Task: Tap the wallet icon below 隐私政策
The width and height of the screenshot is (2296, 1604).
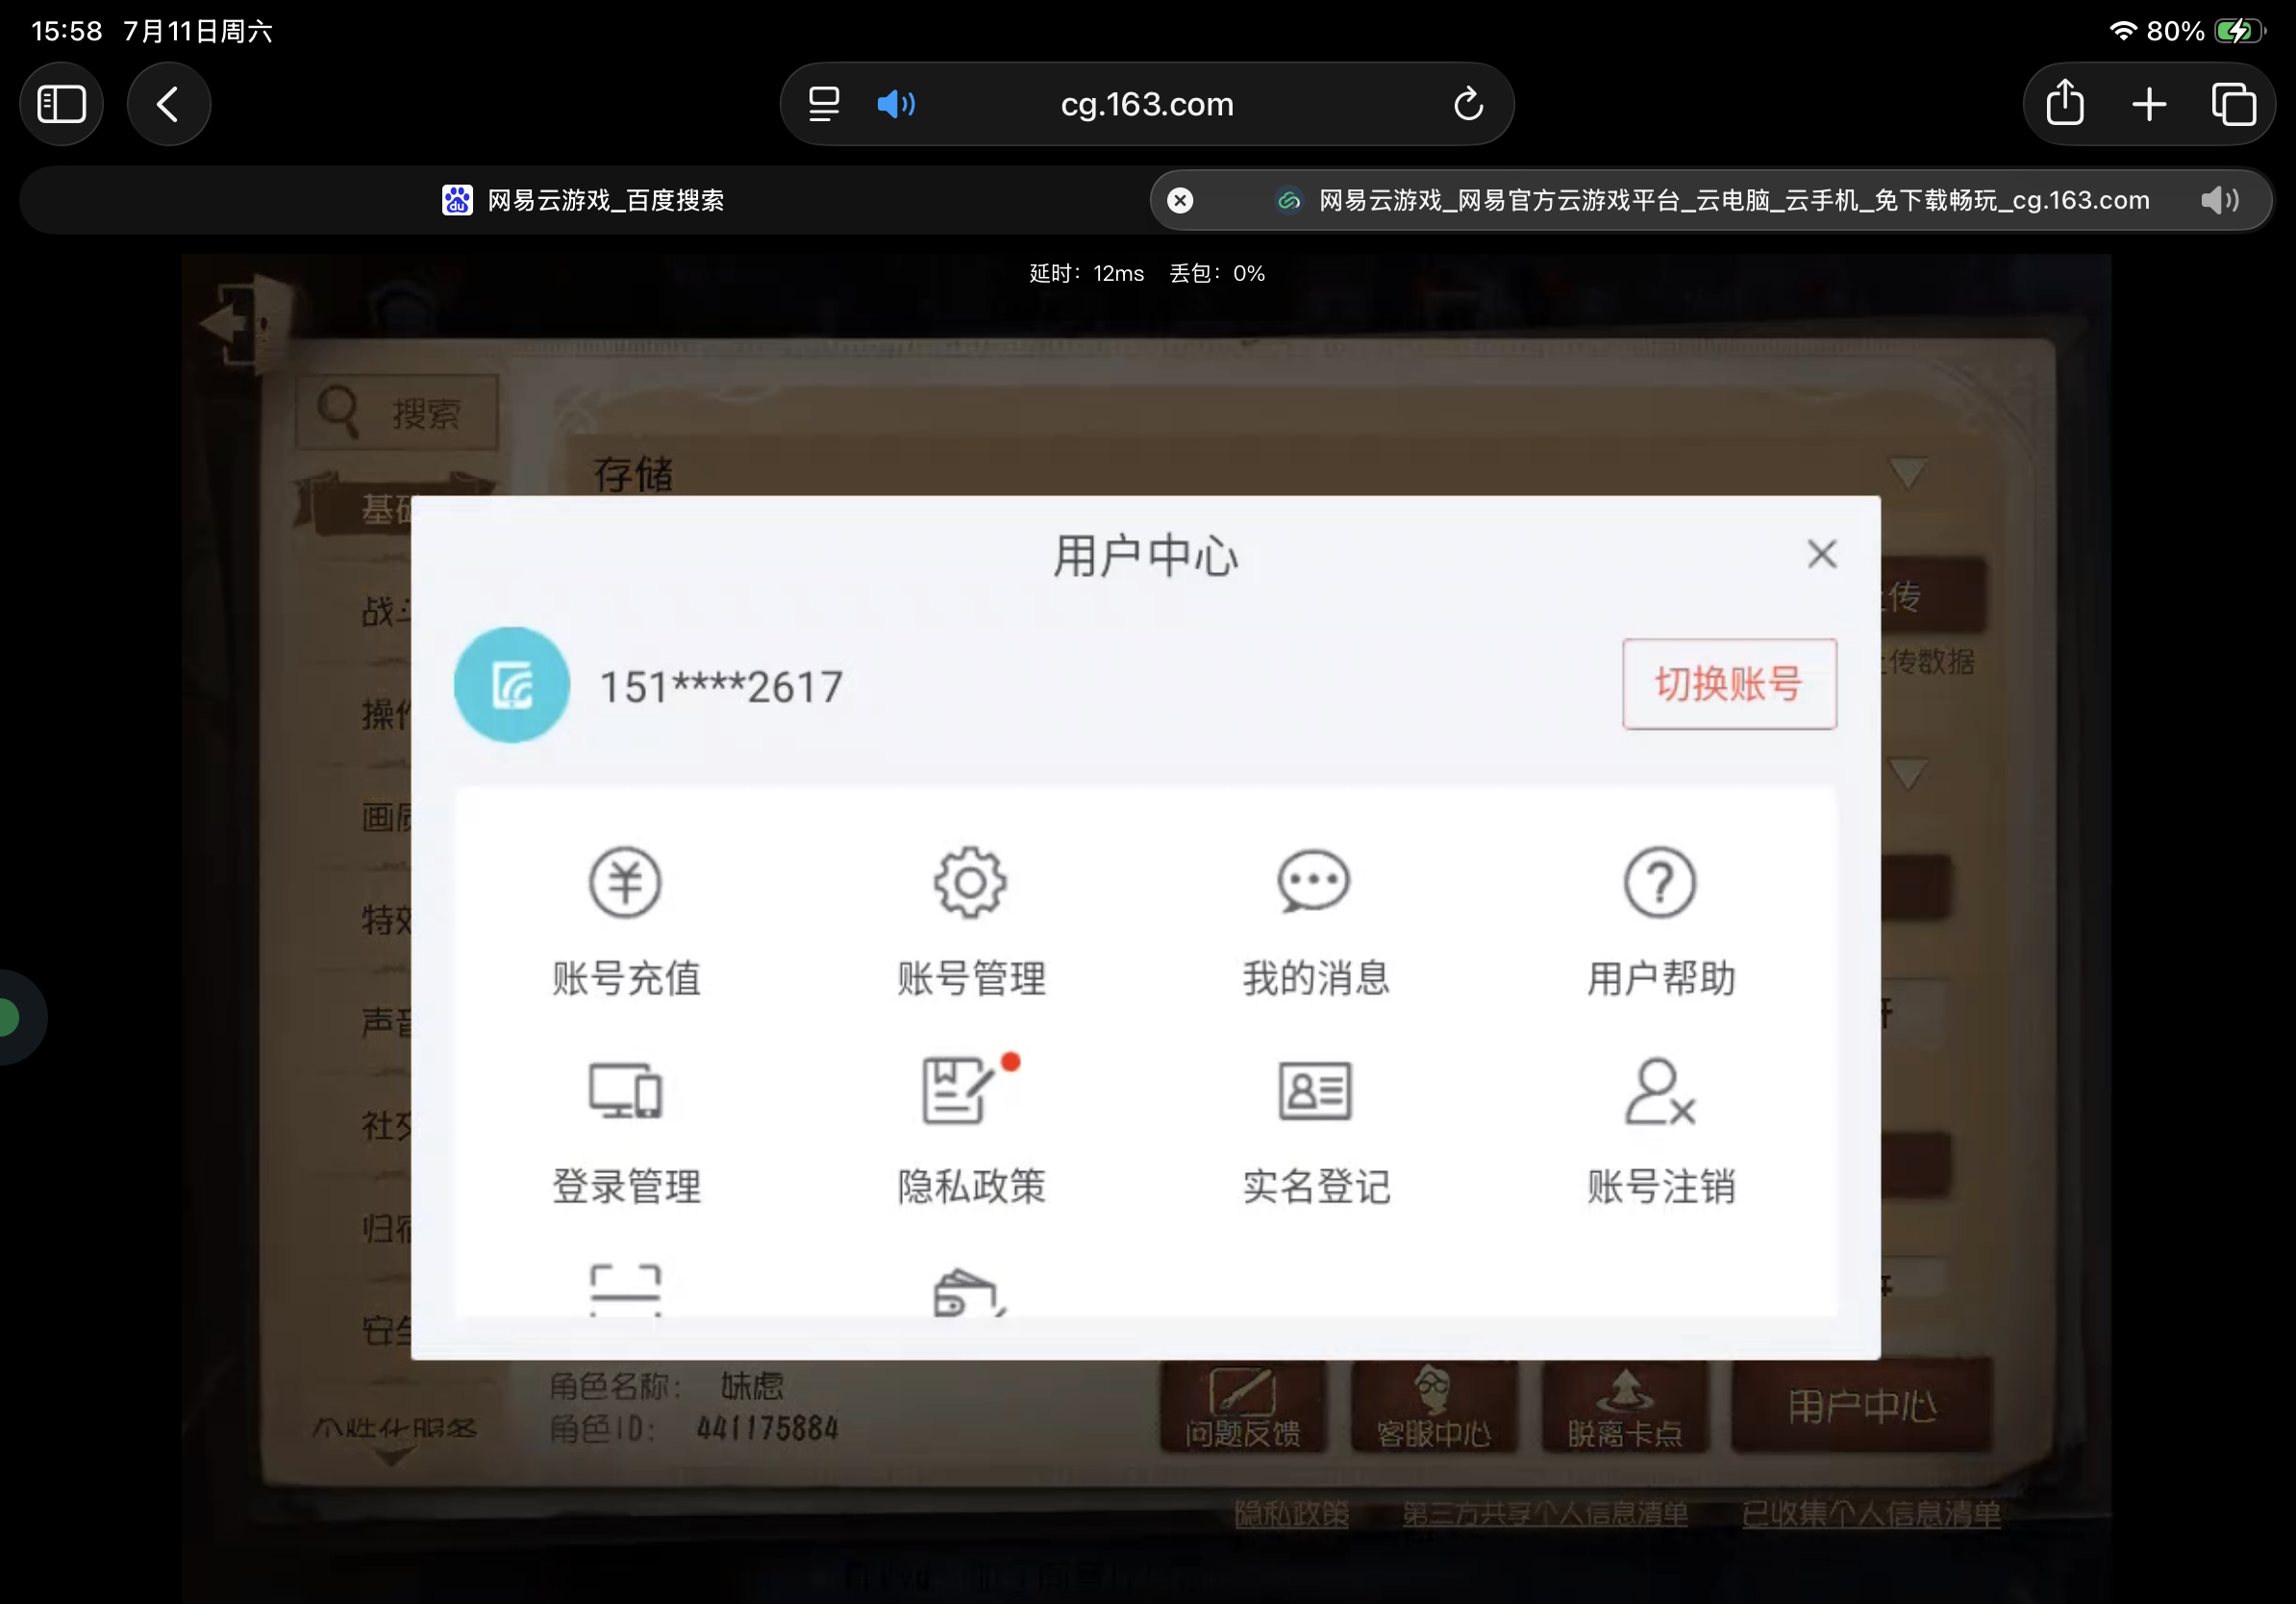Action: [x=968, y=1293]
